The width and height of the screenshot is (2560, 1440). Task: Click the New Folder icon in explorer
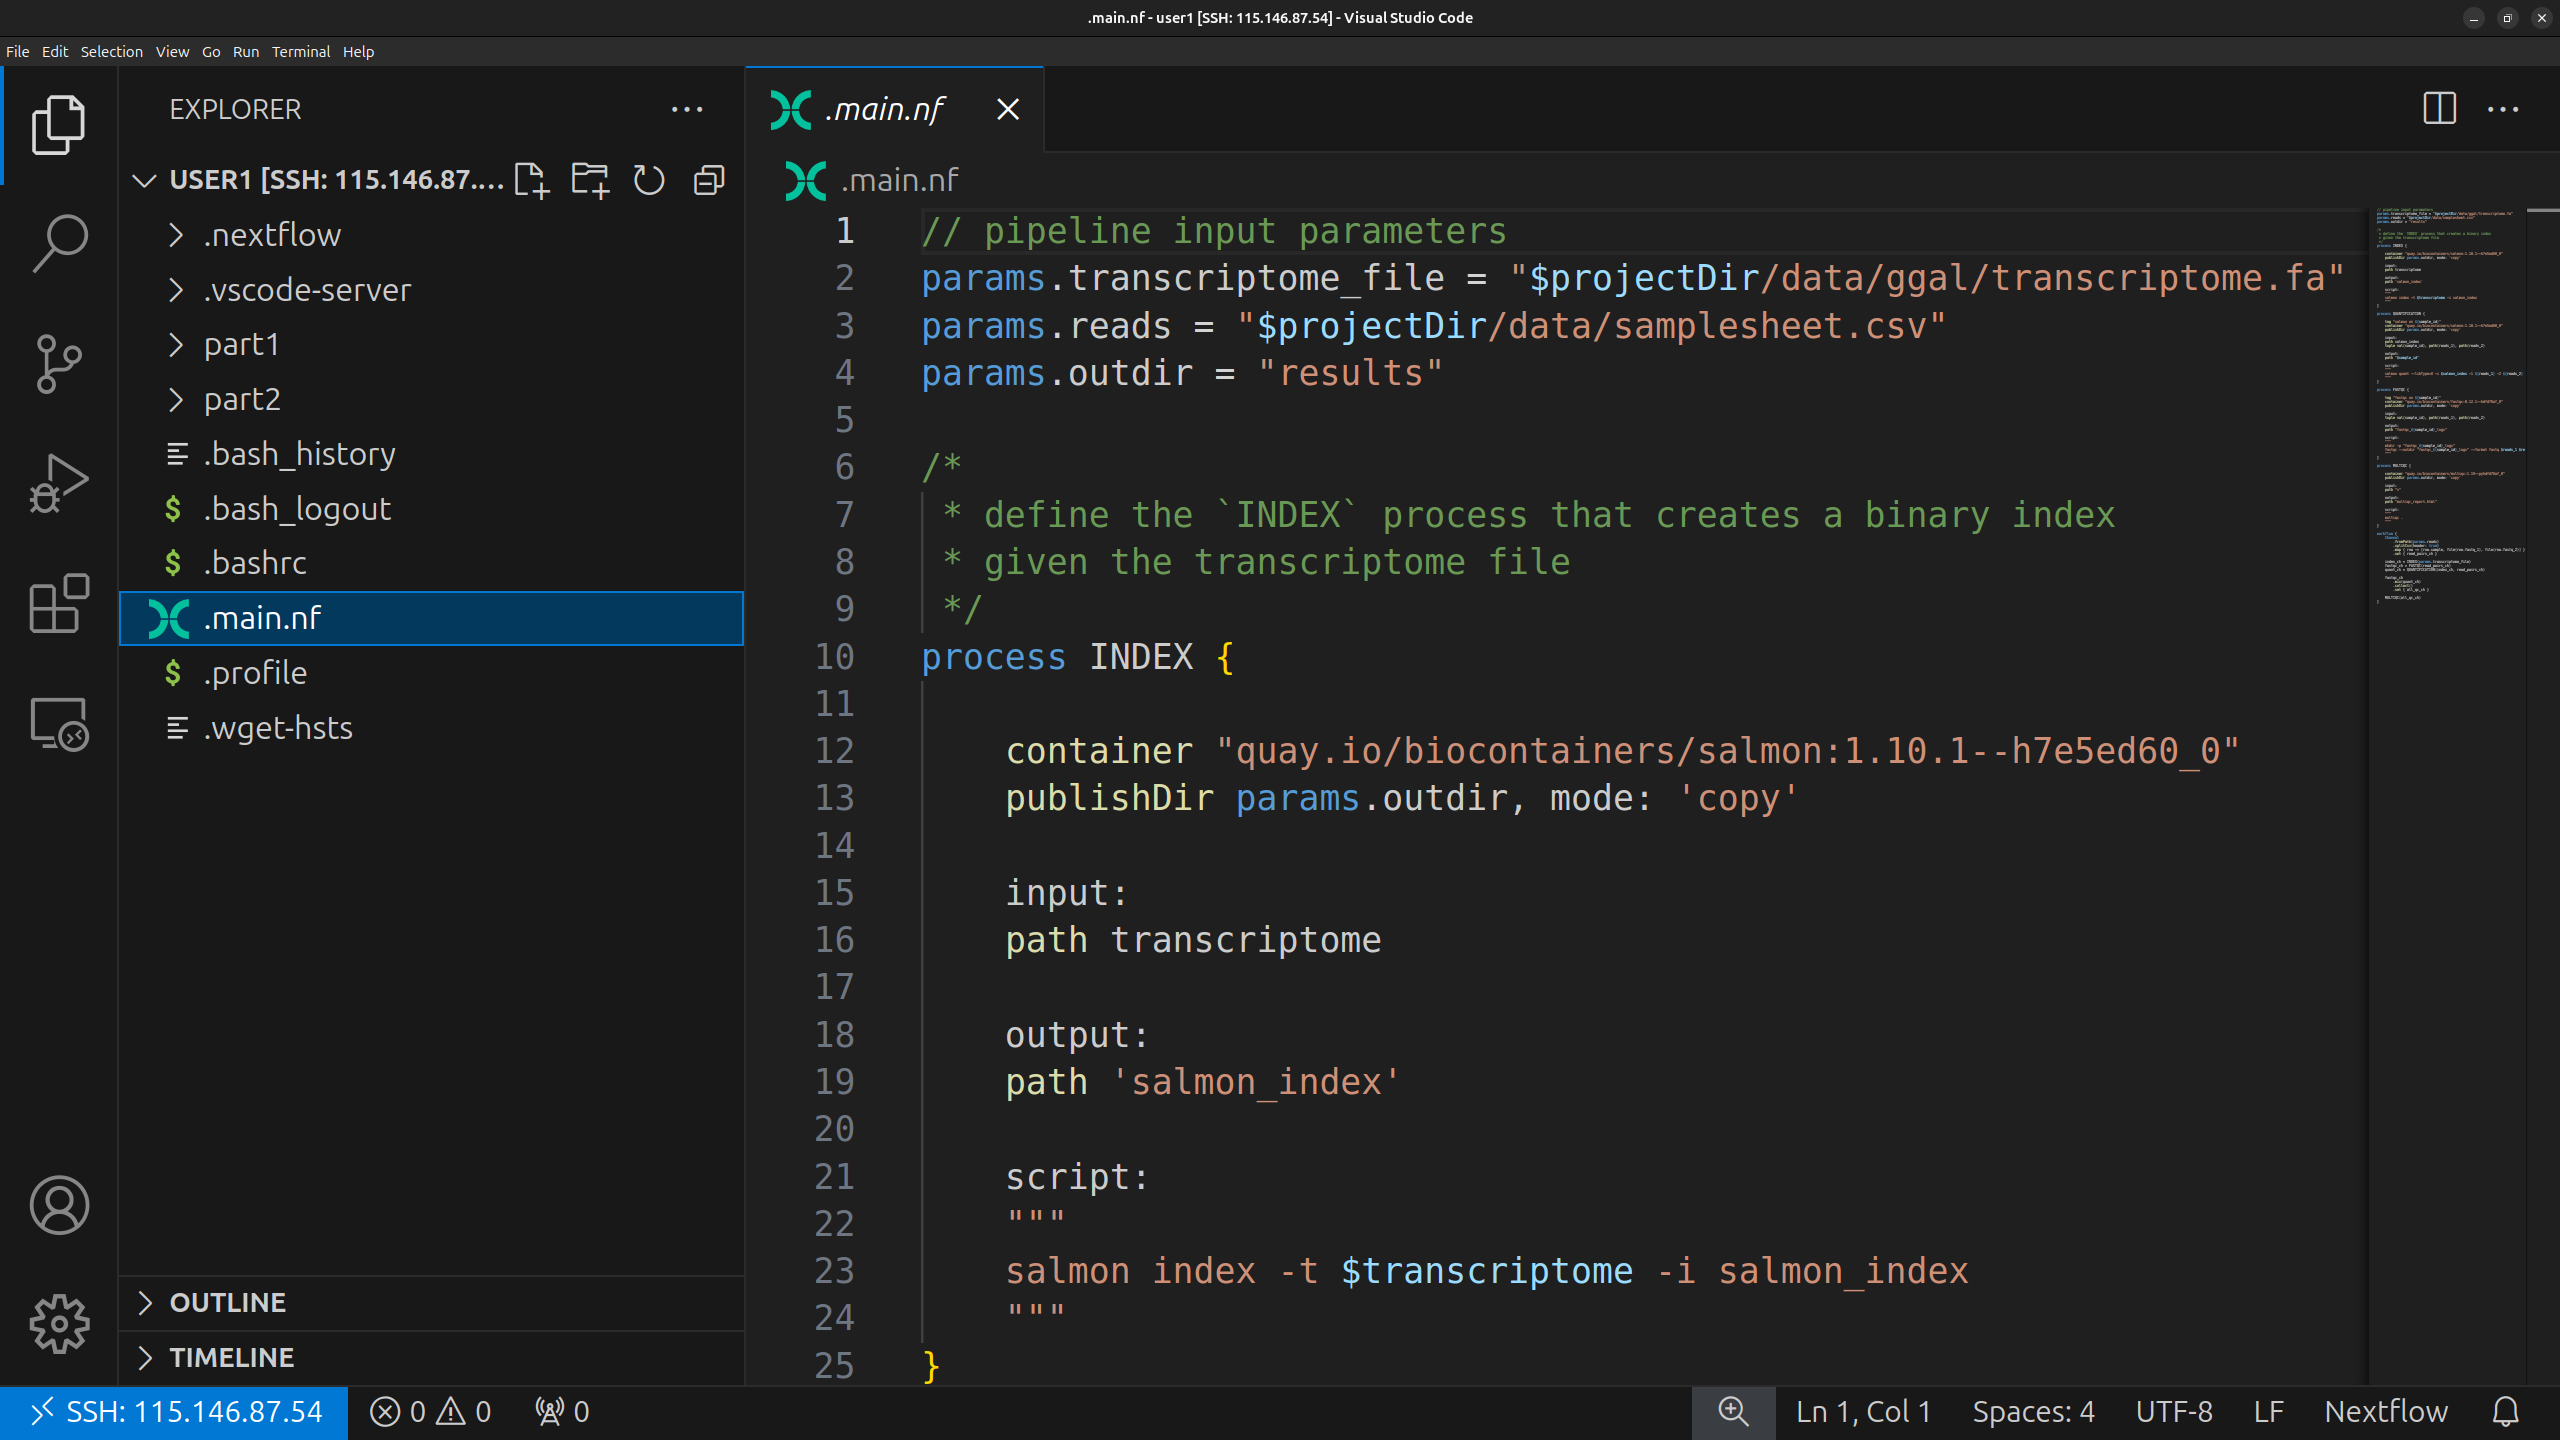[x=590, y=180]
